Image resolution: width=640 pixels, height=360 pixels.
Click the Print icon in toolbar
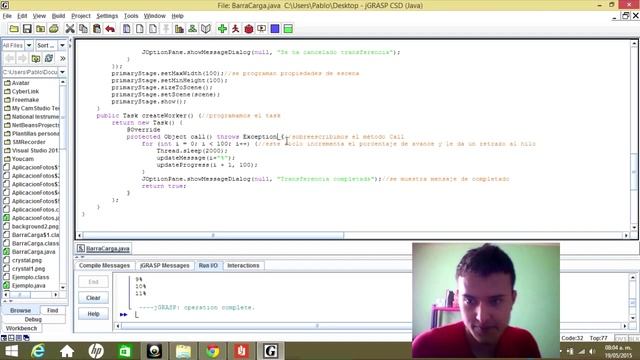[53, 29]
